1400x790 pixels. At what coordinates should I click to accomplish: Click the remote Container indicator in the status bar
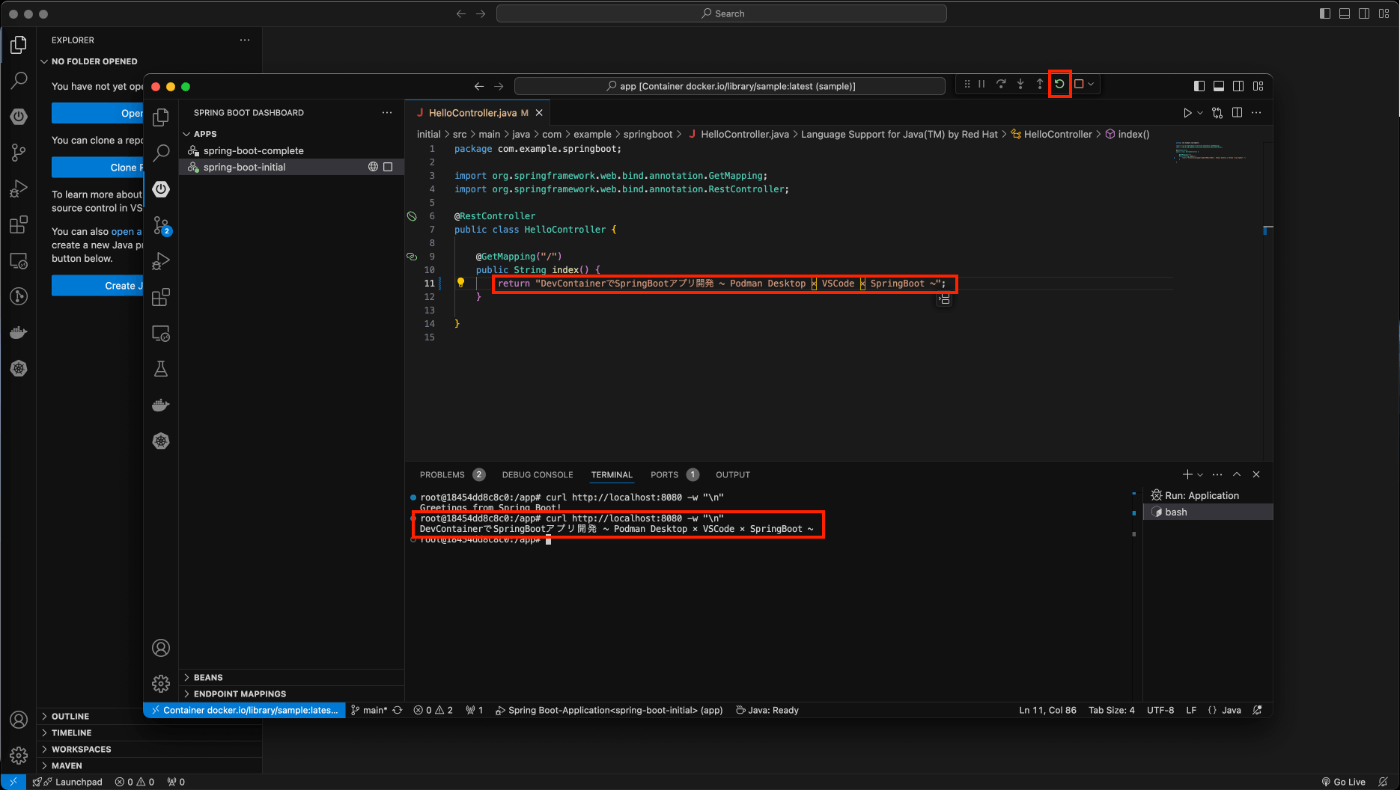[x=244, y=710]
